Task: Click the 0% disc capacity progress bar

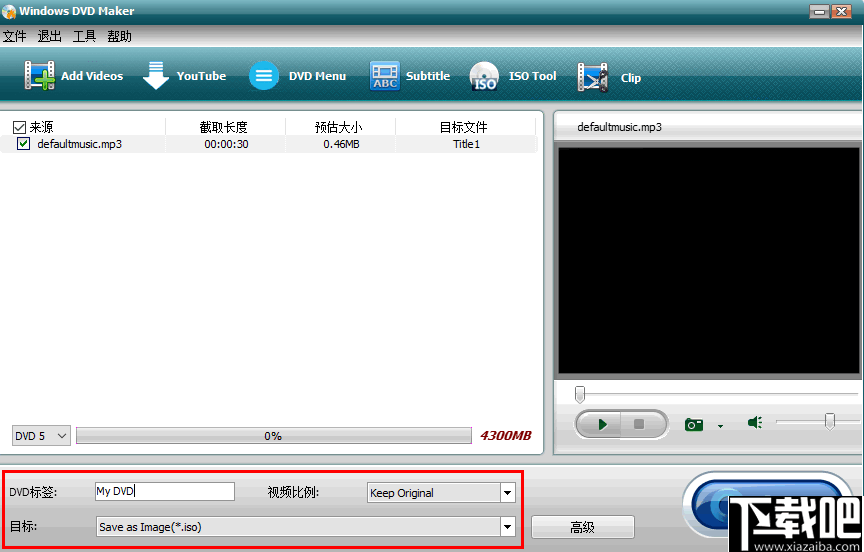Action: pos(273,436)
